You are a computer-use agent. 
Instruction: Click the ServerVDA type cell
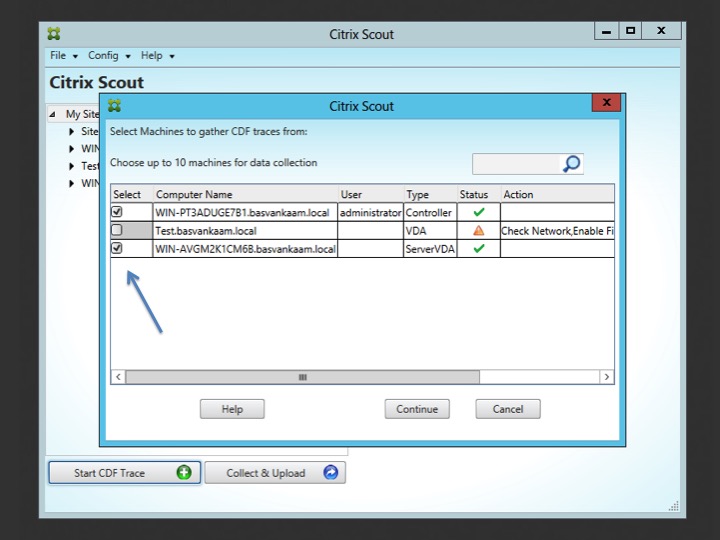click(x=430, y=249)
